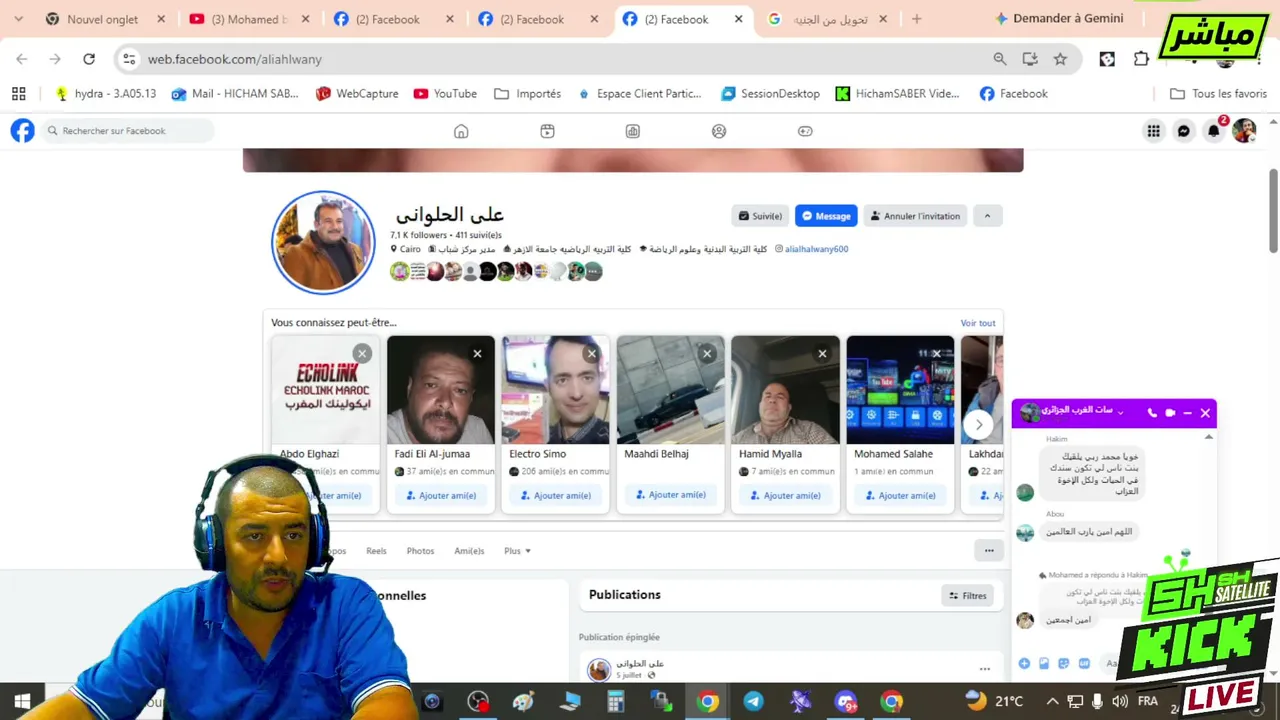This screenshot has height=720, width=1280.
Task: Add Hamid Myalla as a friend
Action: [x=785, y=496]
